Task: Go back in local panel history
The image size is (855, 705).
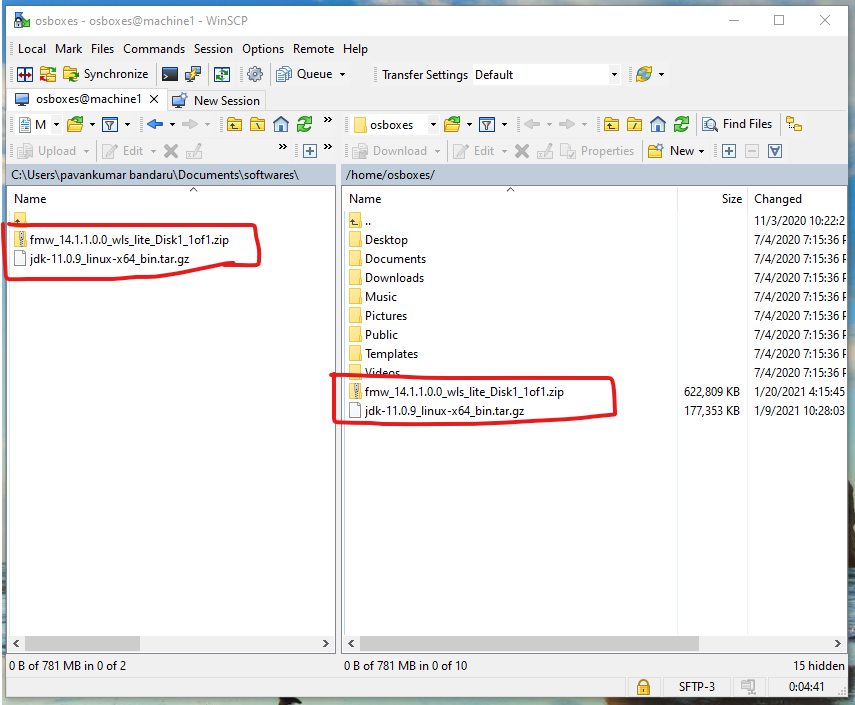Action: click(x=155, y=125)
